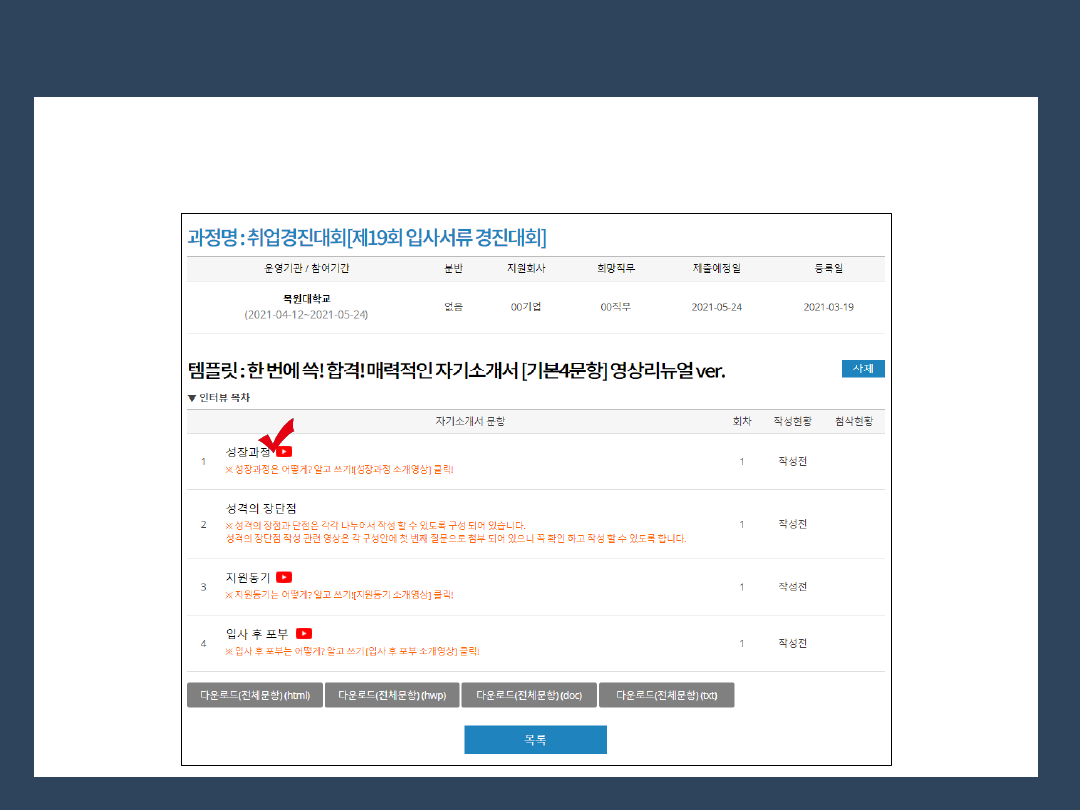The image size is (1080, 810).
Task: Click the 과정명 취업경진대회 course heading
Action: pos(367,237)
